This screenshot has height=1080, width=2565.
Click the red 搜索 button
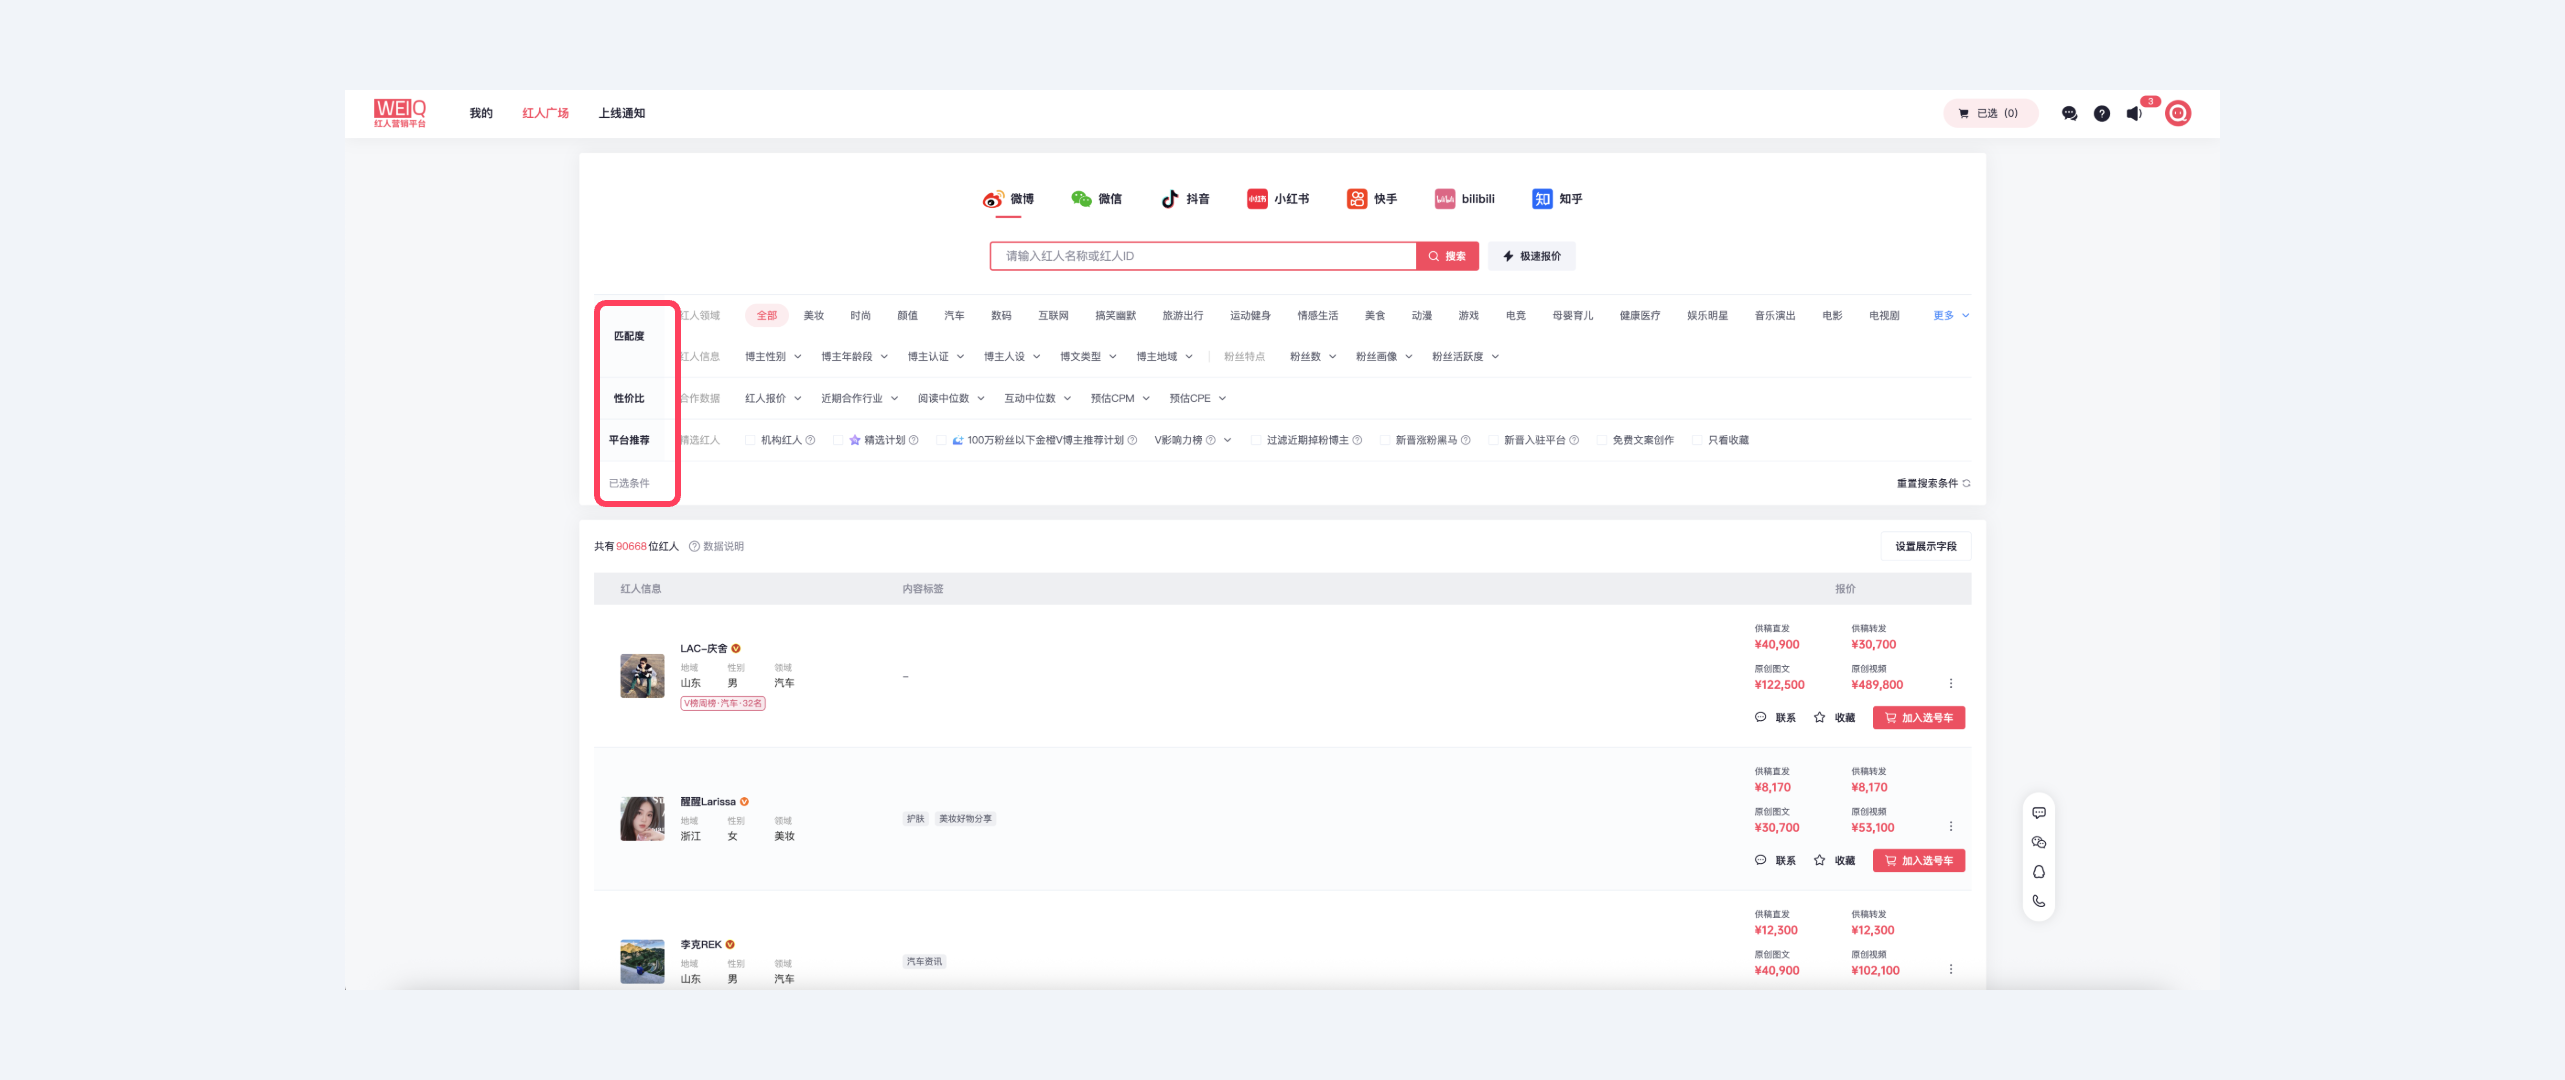click(1447, 257)
